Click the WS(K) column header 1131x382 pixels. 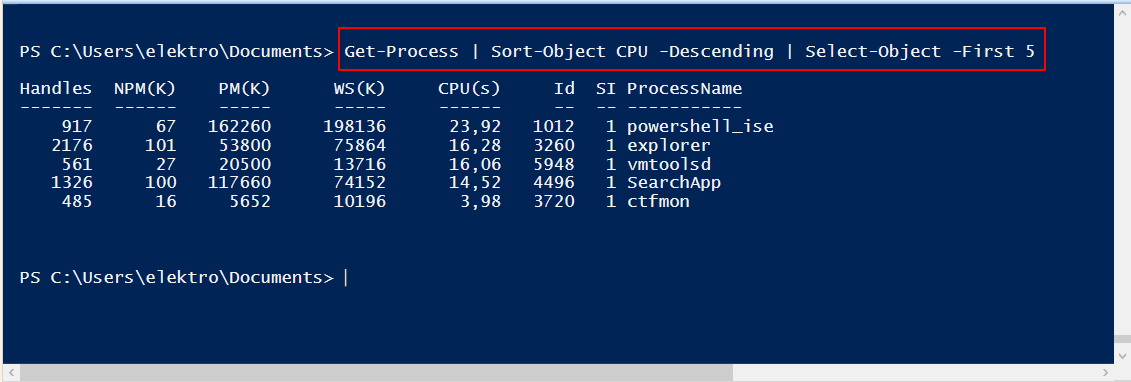pyautogui.click(x=359, y=89)
